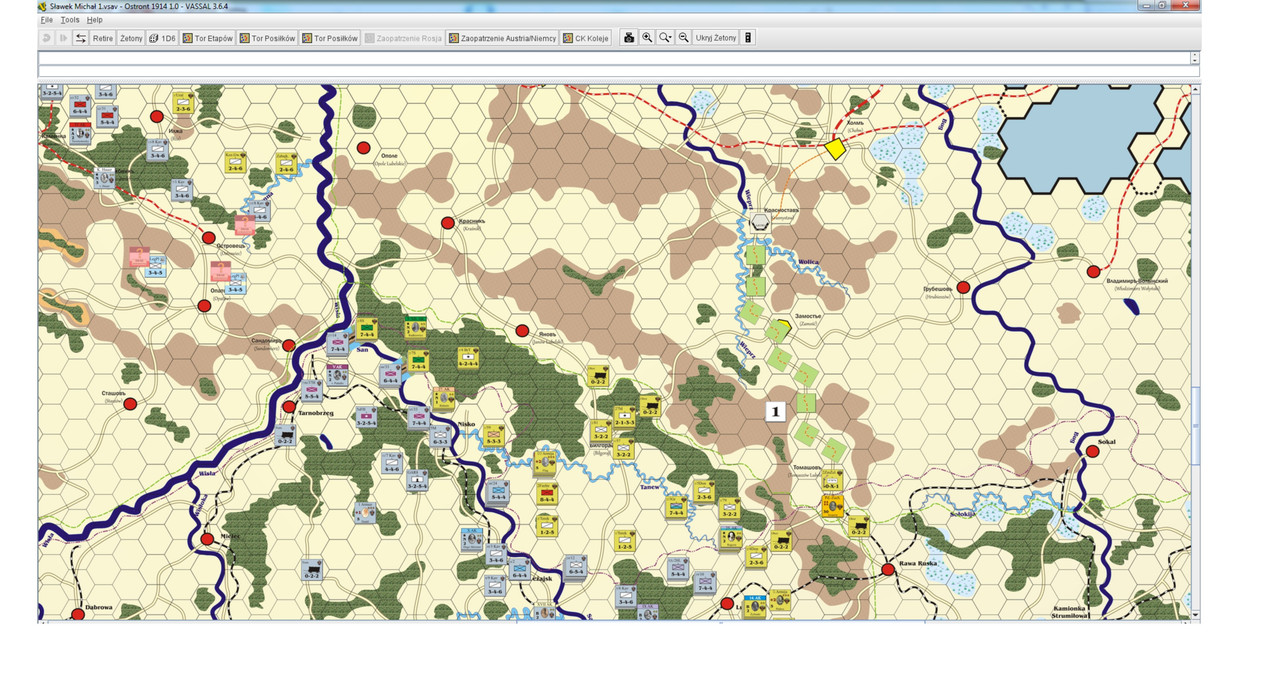Click the Янов red city dot

coord(522,330)
